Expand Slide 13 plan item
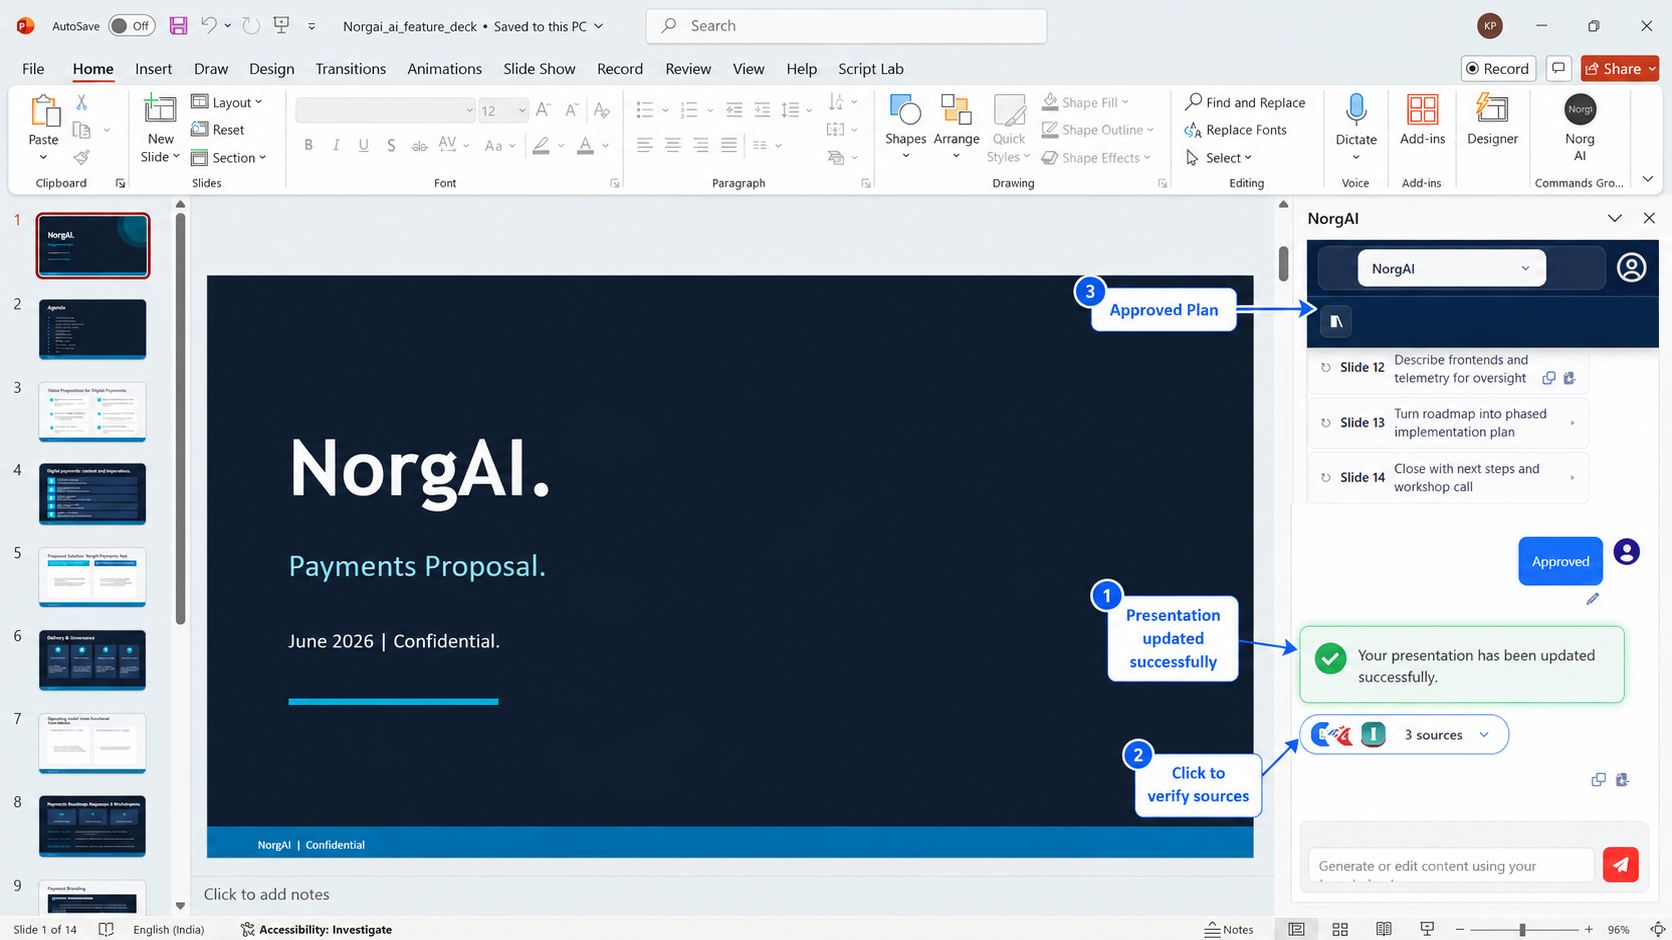Image resolution: width=1672 pixels, height=940 pixels. [1572, 423]
